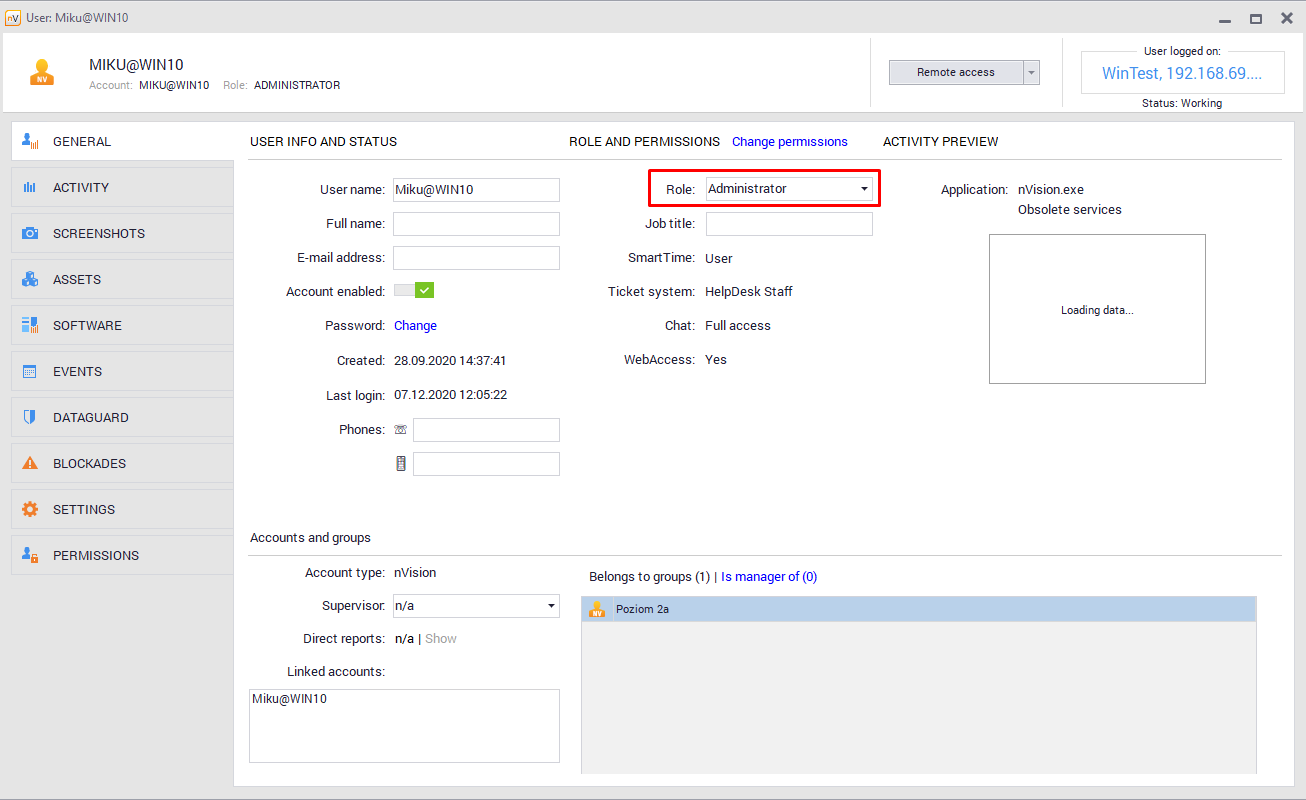Image resolution: width=1306 pixels, height=800 pixels.
Task: Click the Change permissions link
Action: coord(789,142)
